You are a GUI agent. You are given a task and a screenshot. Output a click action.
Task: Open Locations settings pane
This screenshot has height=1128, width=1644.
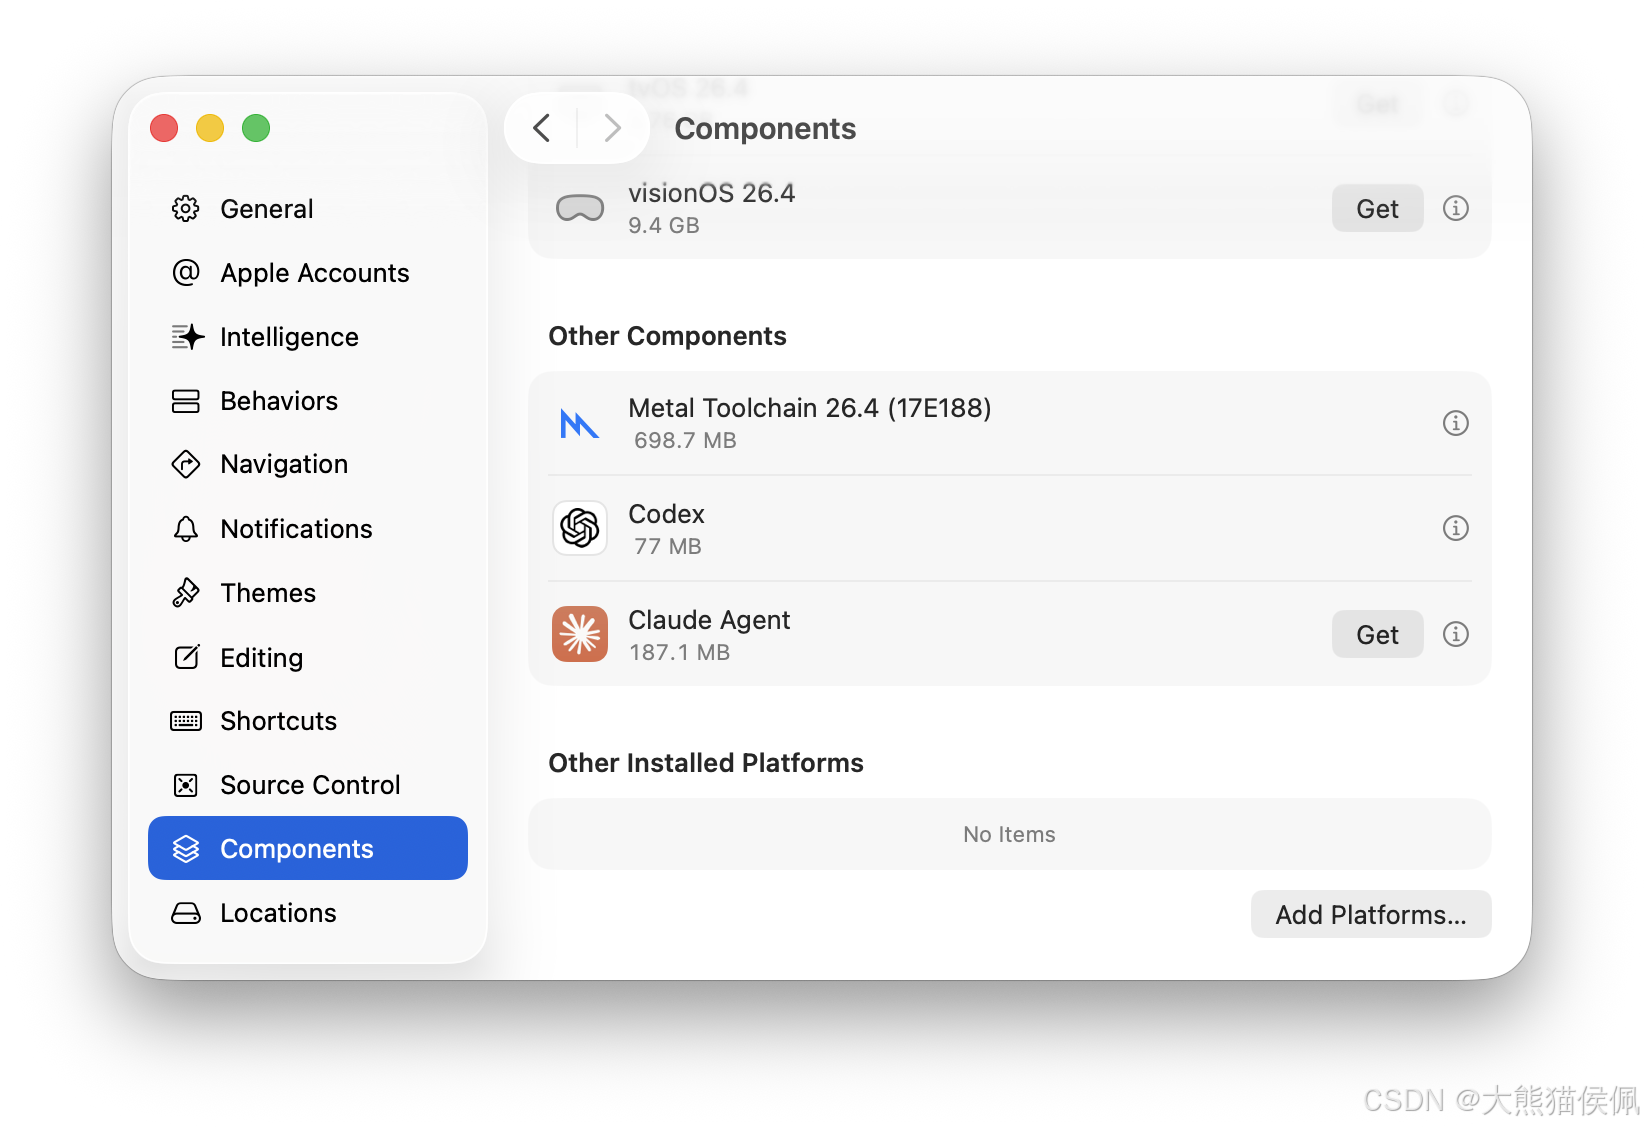(x=308, y=913)
